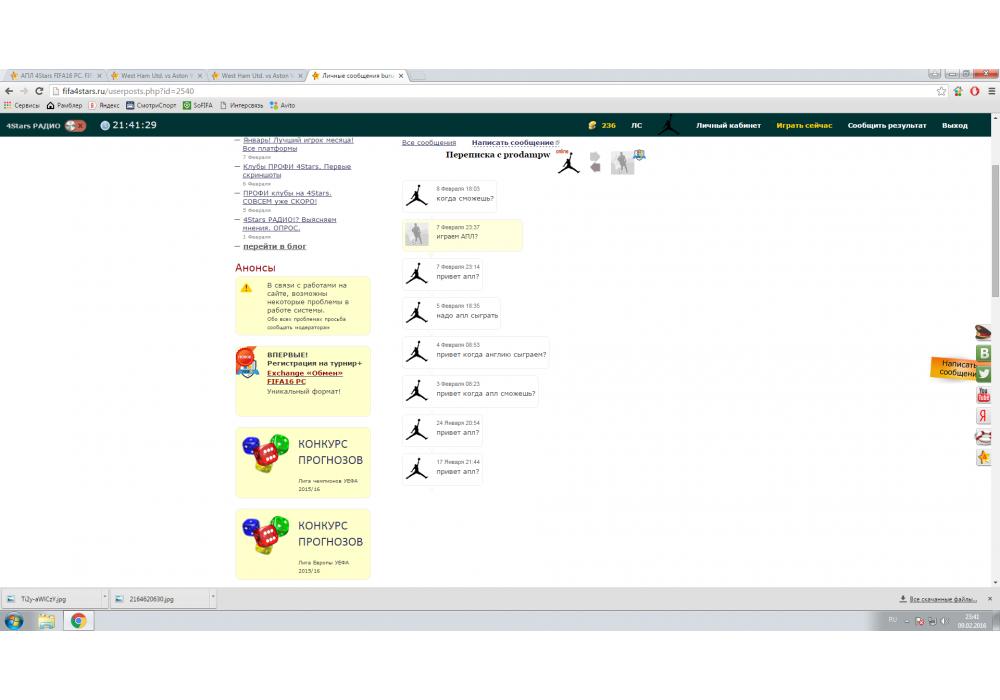This screenshot has height=700, width=1000.
Task: Select Играть сейчас in the navigation bar
Action: point(804,126)
